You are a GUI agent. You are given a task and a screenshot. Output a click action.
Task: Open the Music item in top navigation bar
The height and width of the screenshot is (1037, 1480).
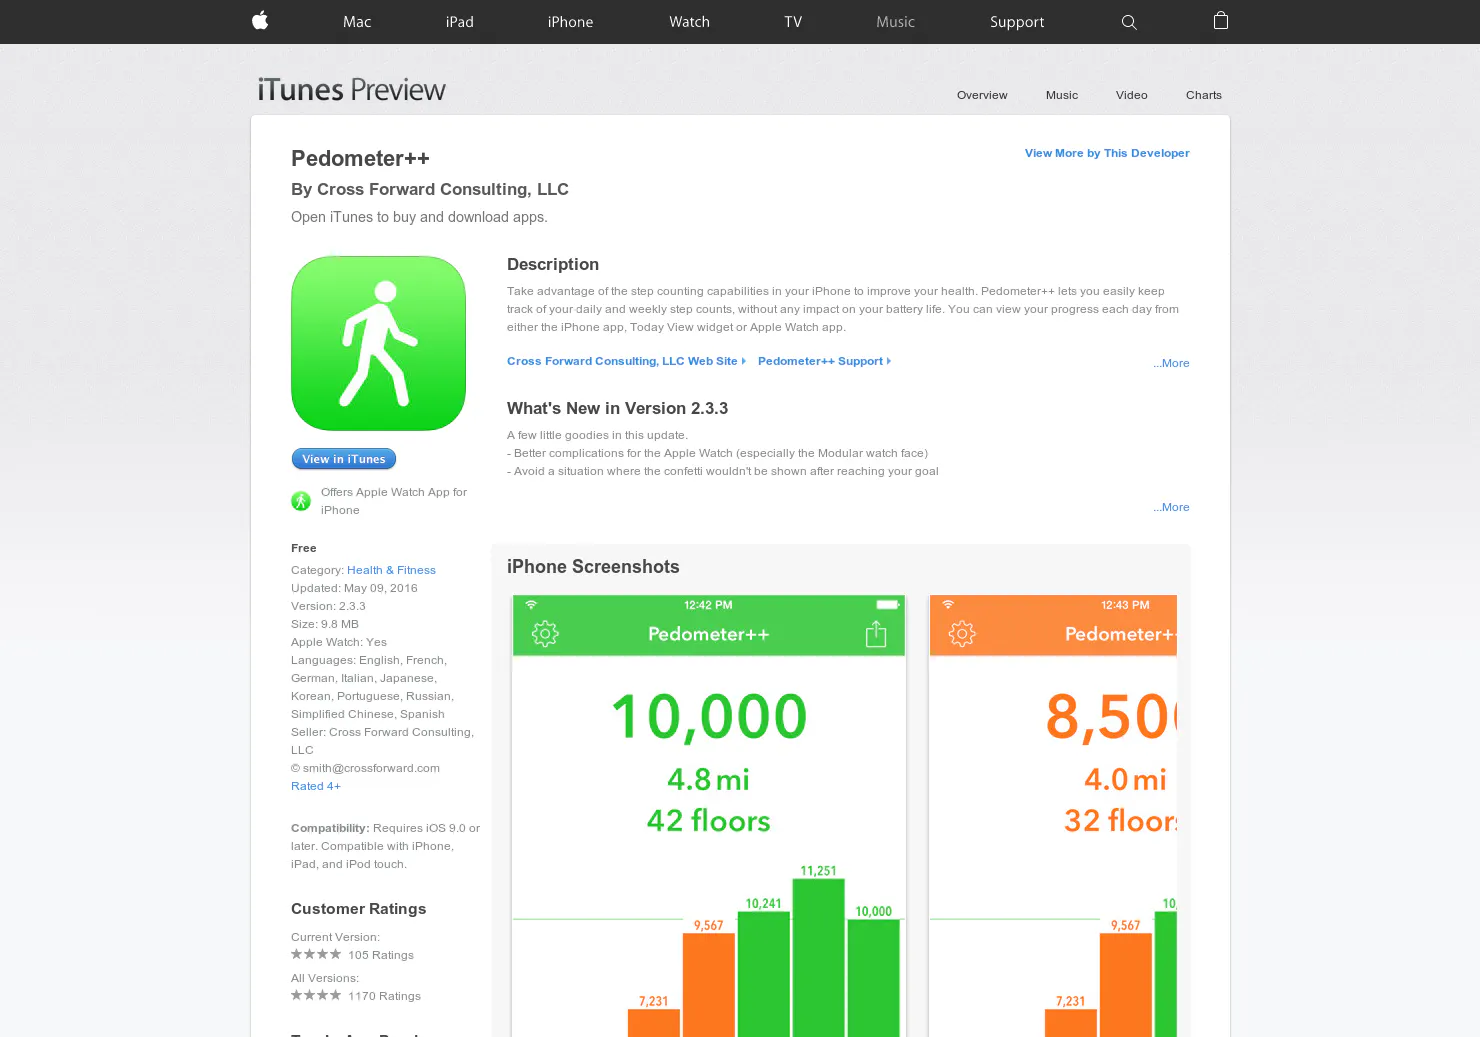tap(895, 22)
